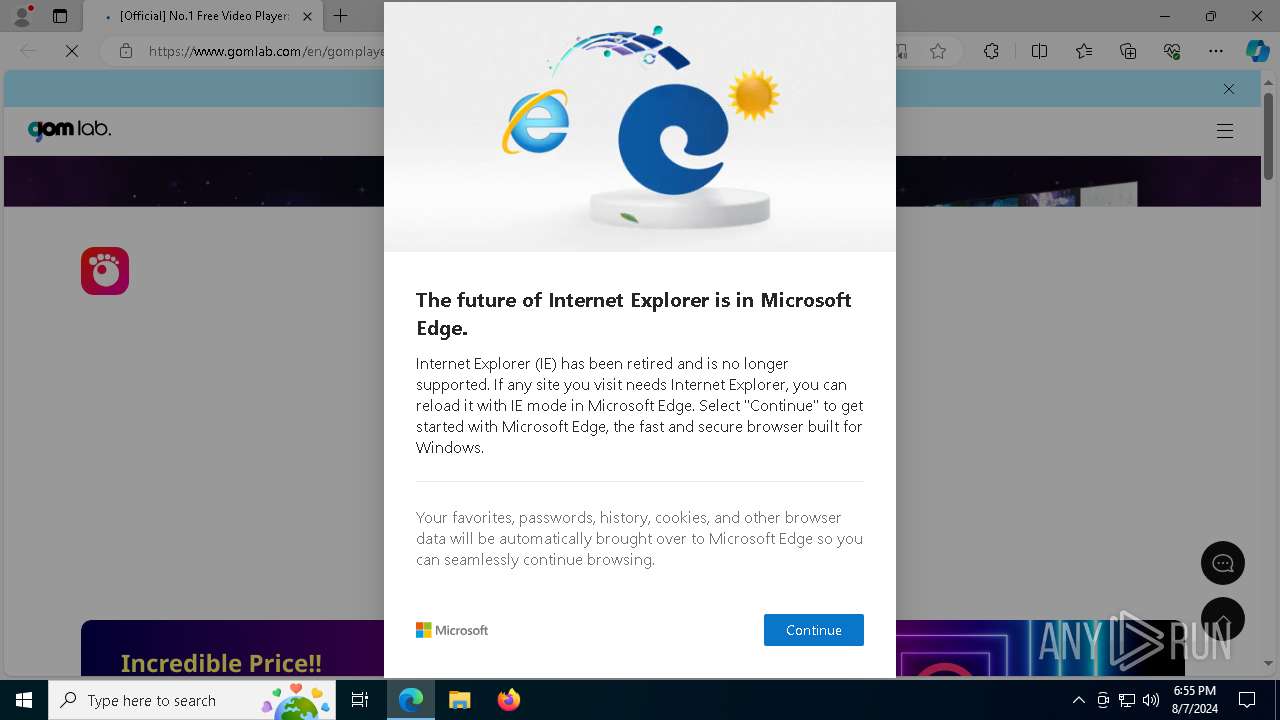Viewport: 1280px width, 720px height.
Task: Toggle split screen view
Action: (1039, 51)
